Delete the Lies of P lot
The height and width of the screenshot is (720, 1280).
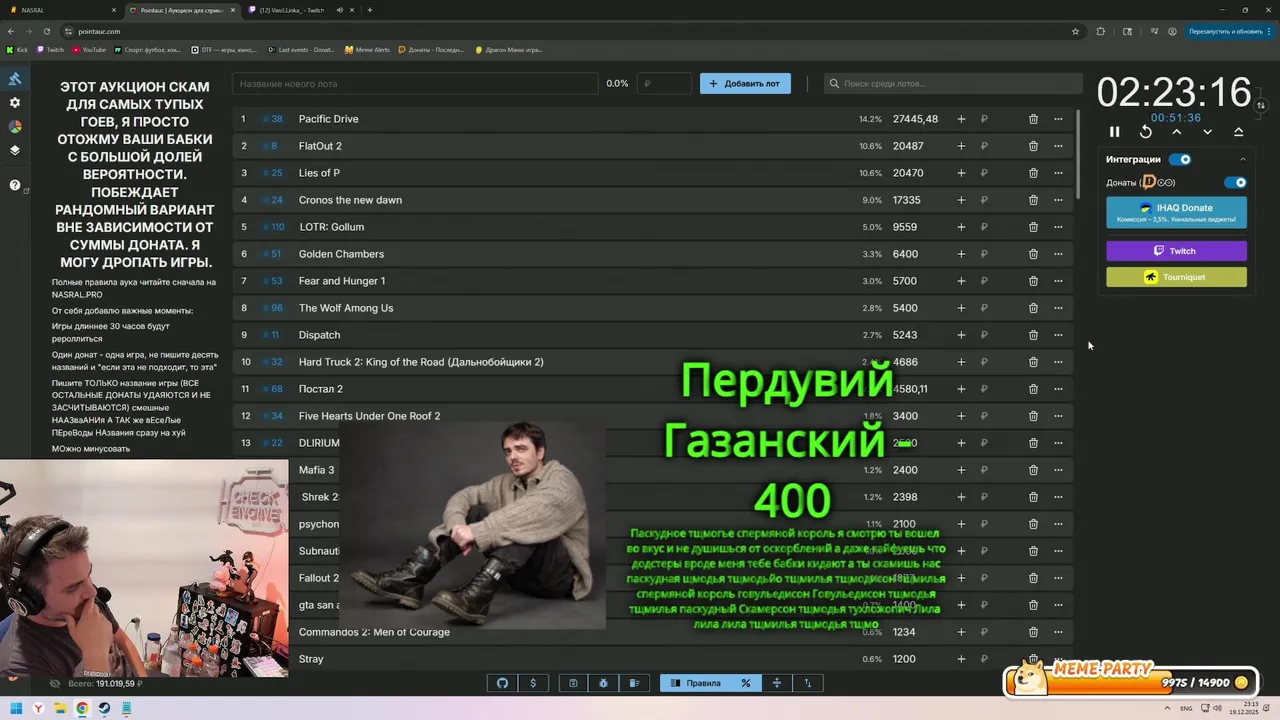click(1033, 173)
